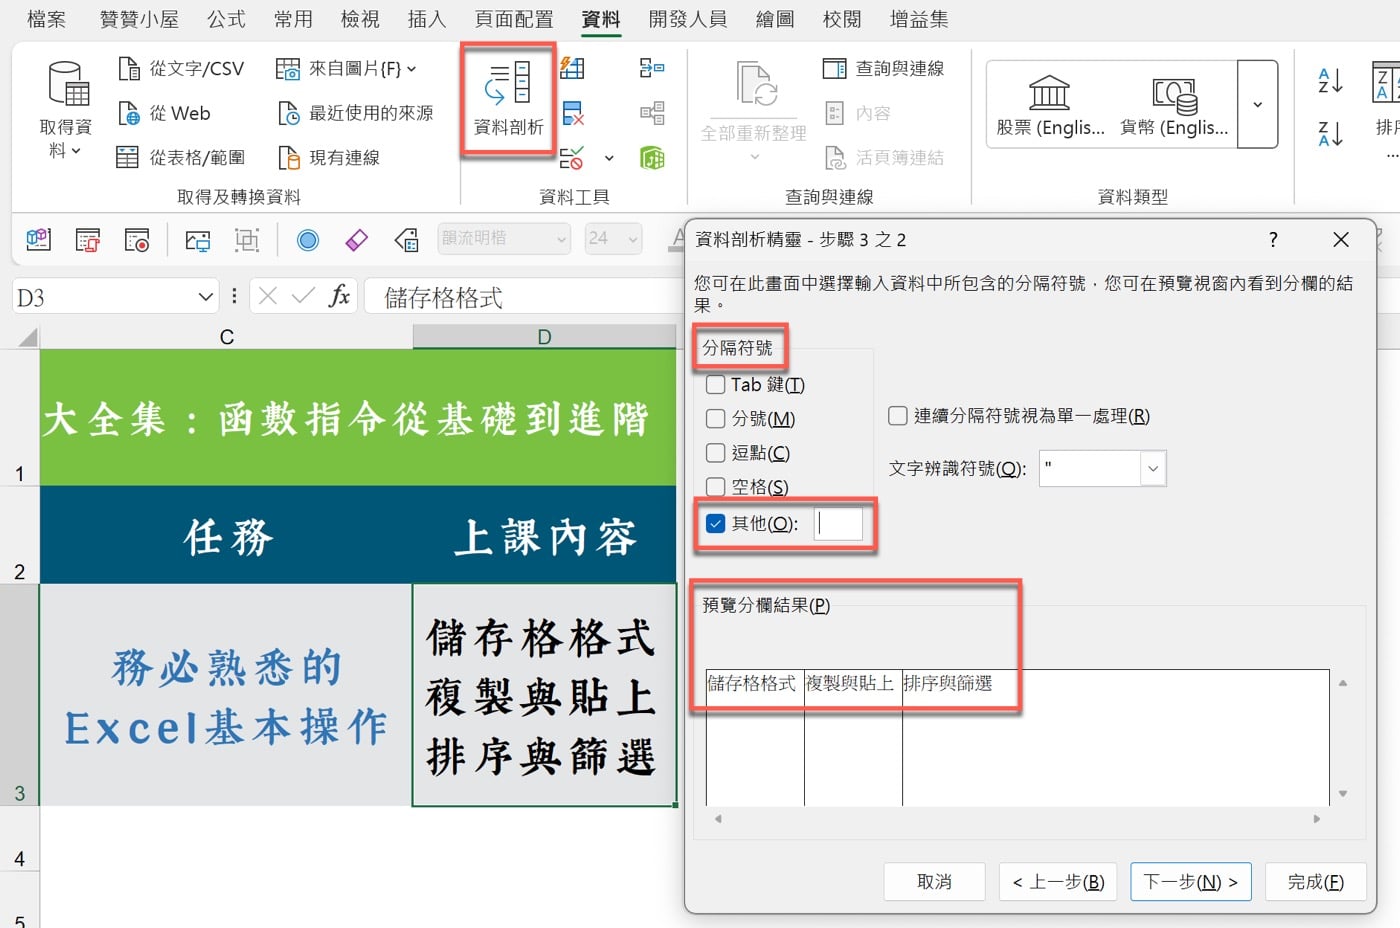Click the record macro quick access icon
Screen dimensions: 1400x928
click(136, 239)
